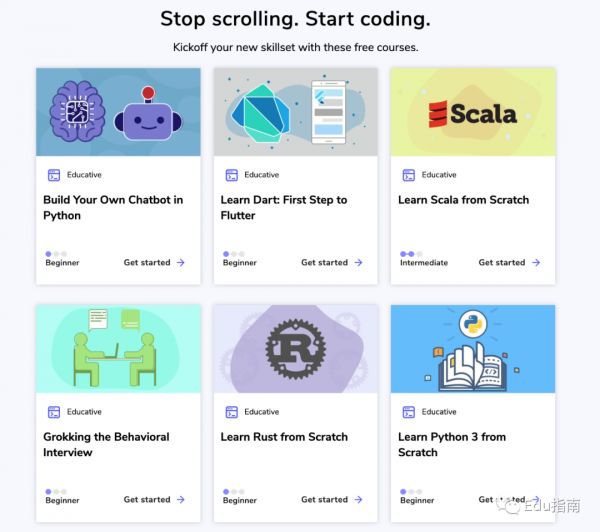
Task: Click arrow icon on Chatbot course card
Action: [181, 263]
